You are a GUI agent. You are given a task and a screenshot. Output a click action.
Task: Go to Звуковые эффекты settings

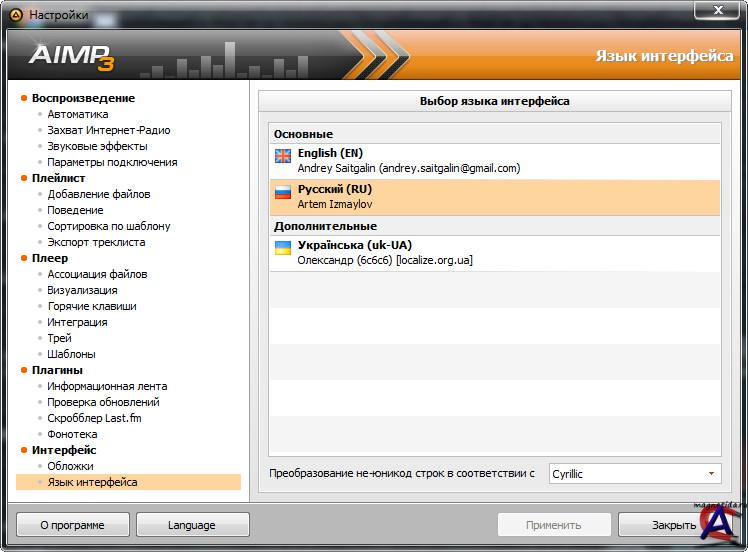tap(97, 146)
